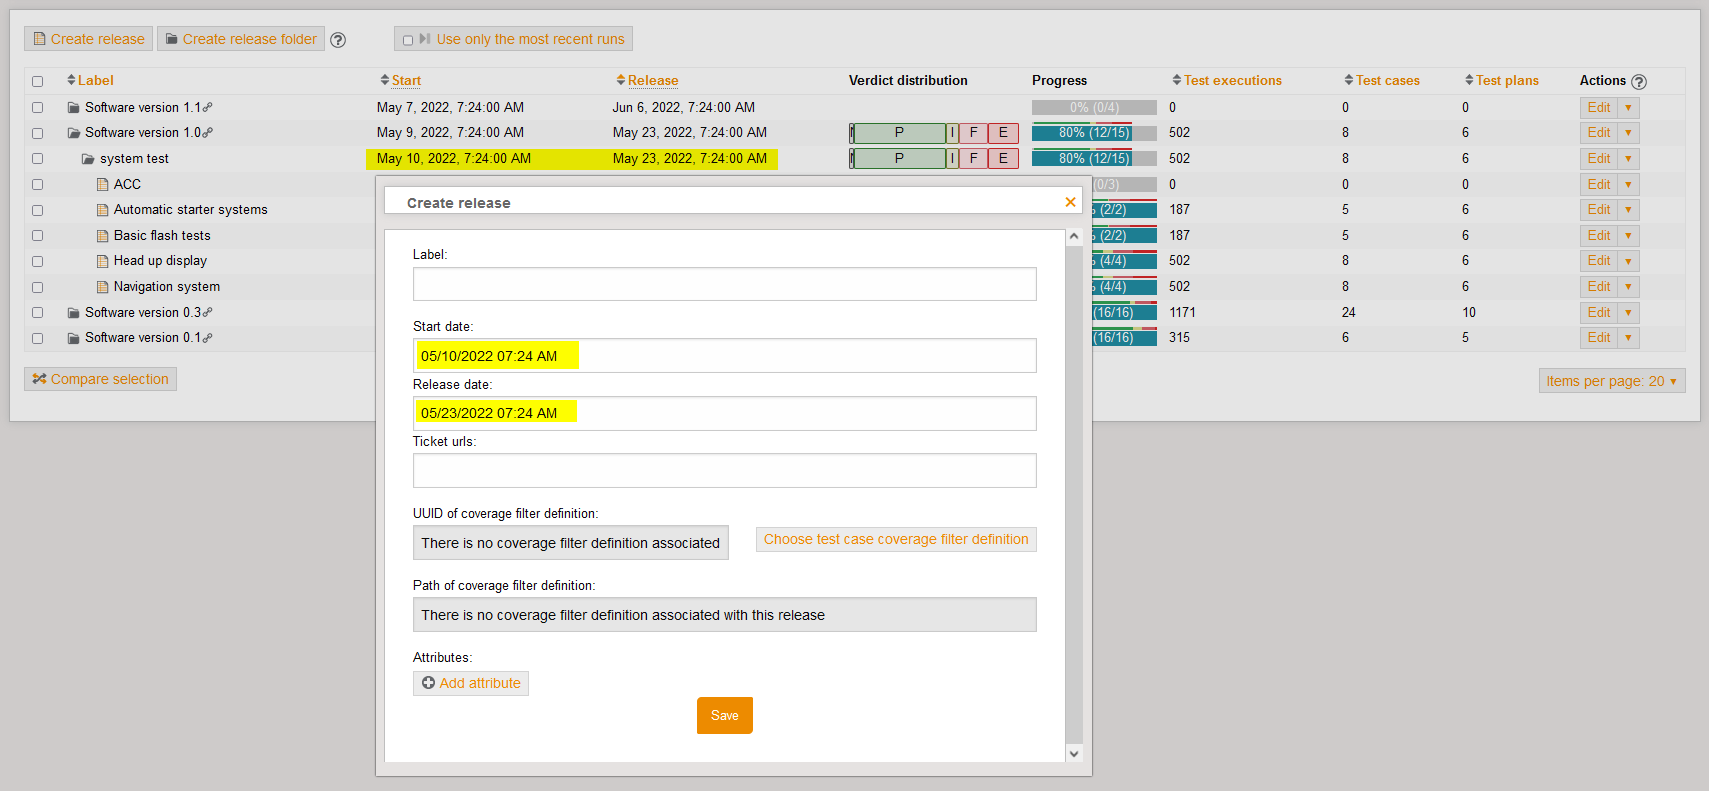Open the Edit dropdown arrow for Automatic starter systems
The height and width of the screenshot is (791, 1709).
pyautogui.click(x=1628, y=210)
